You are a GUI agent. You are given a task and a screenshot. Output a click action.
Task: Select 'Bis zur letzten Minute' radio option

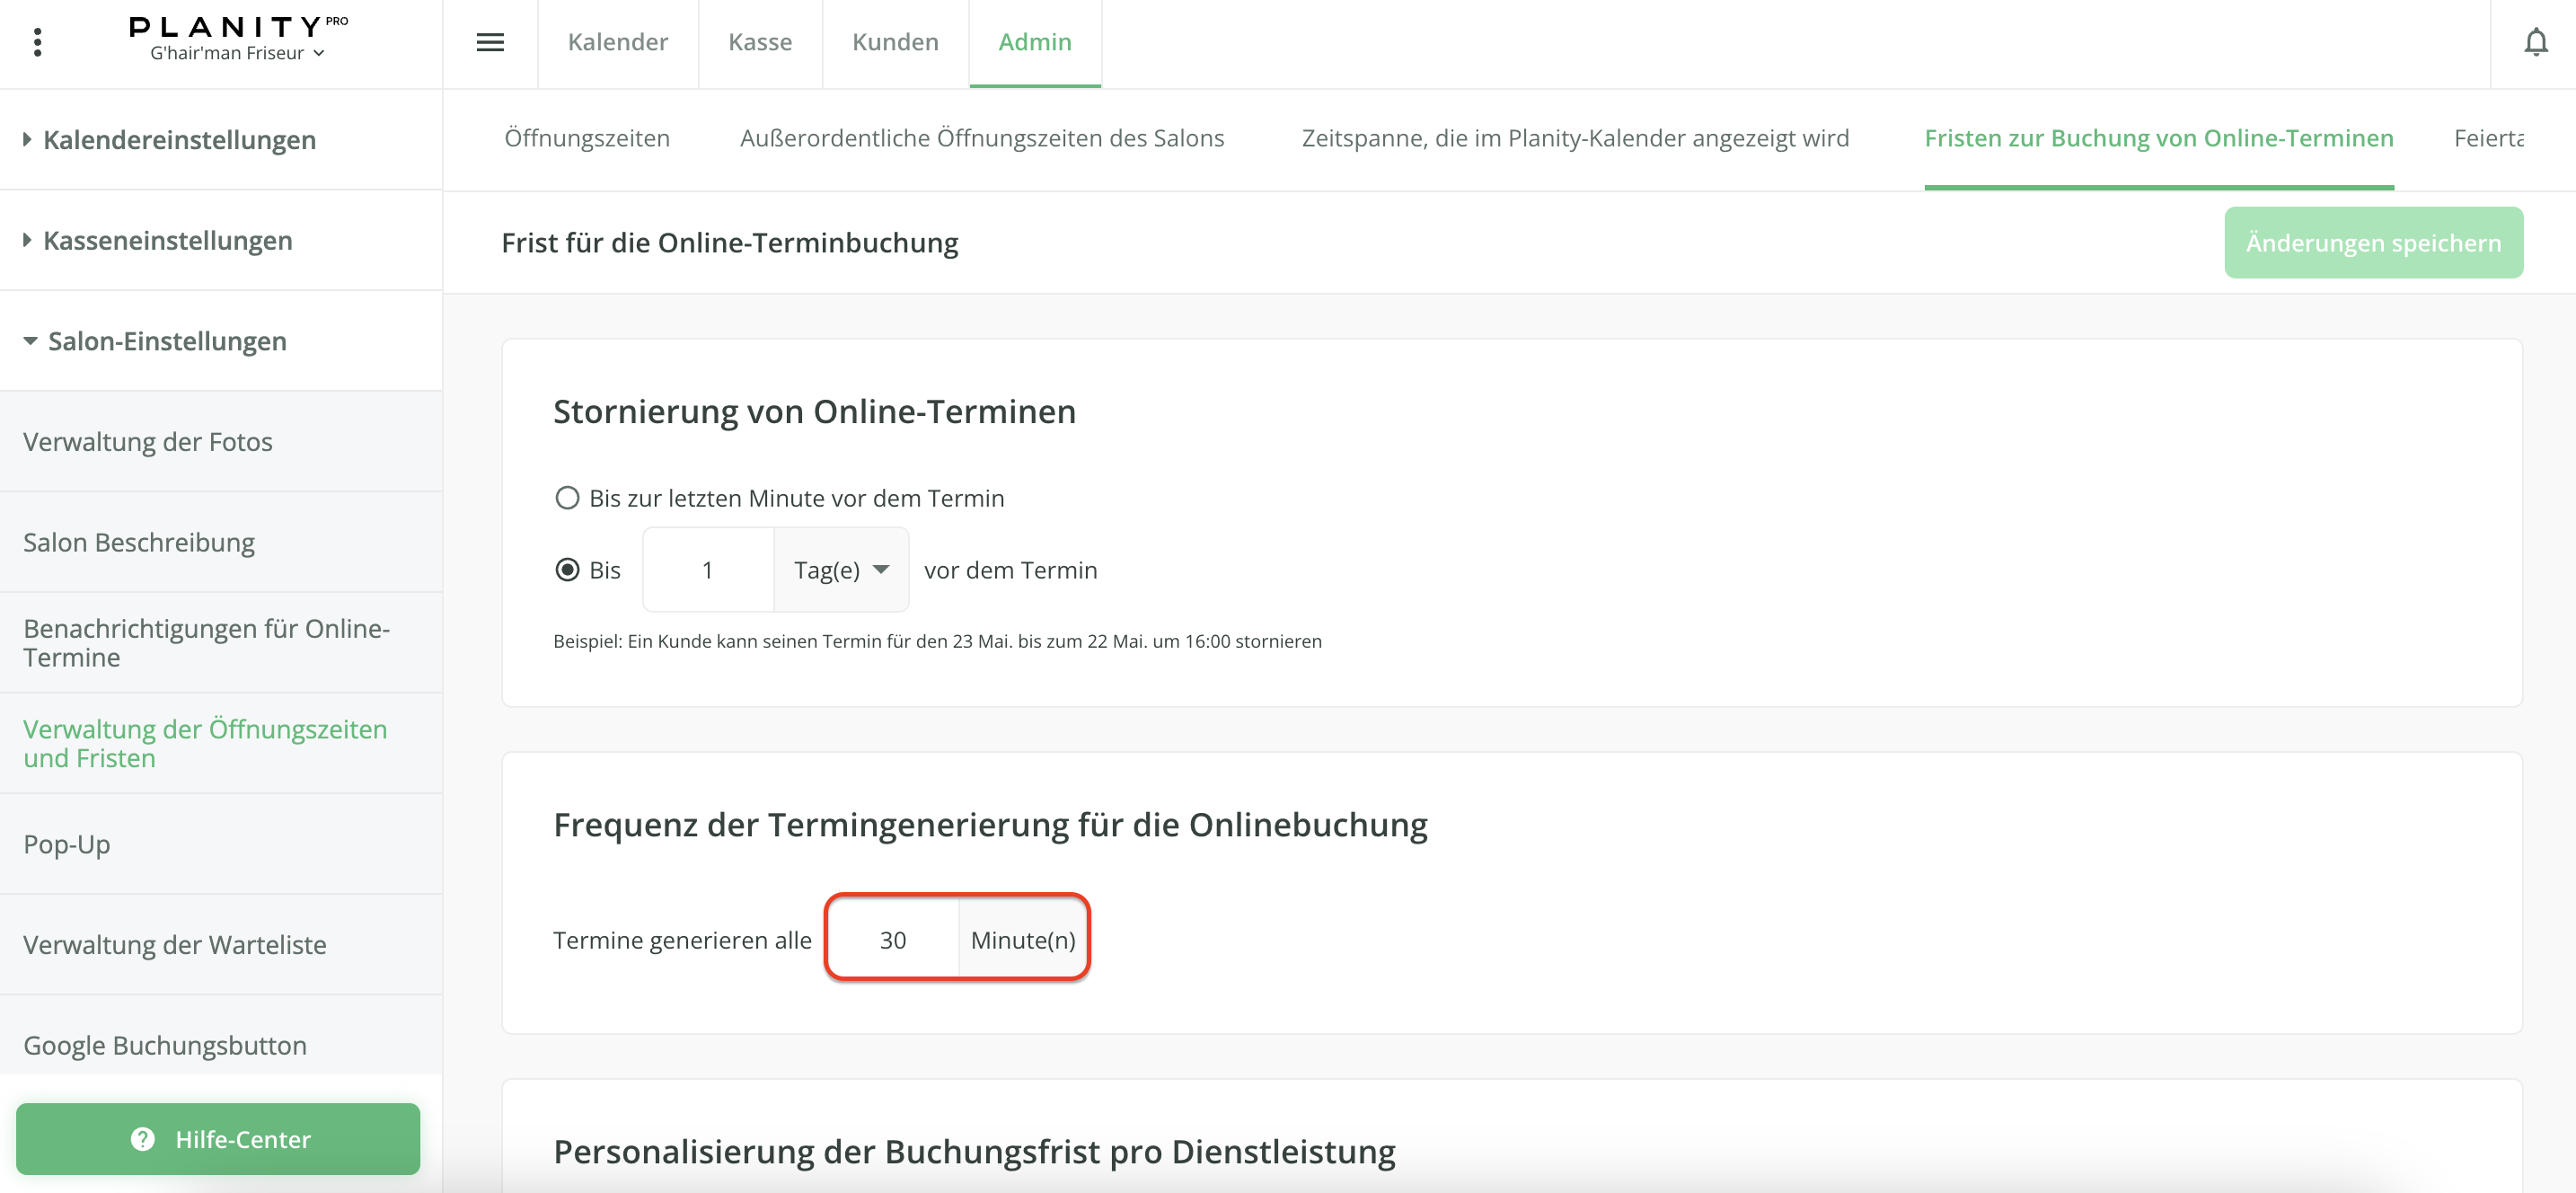click(567, 498)
